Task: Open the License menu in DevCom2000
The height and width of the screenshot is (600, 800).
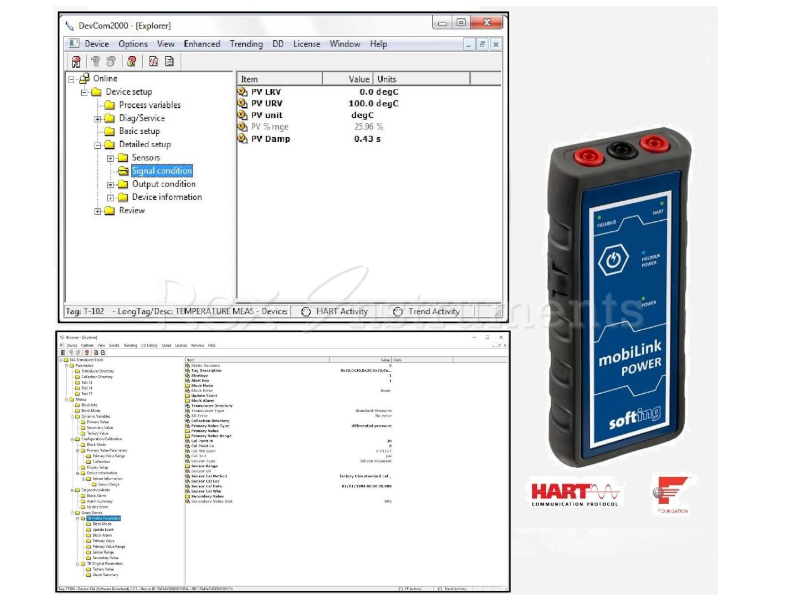Action: click(306, 44)
